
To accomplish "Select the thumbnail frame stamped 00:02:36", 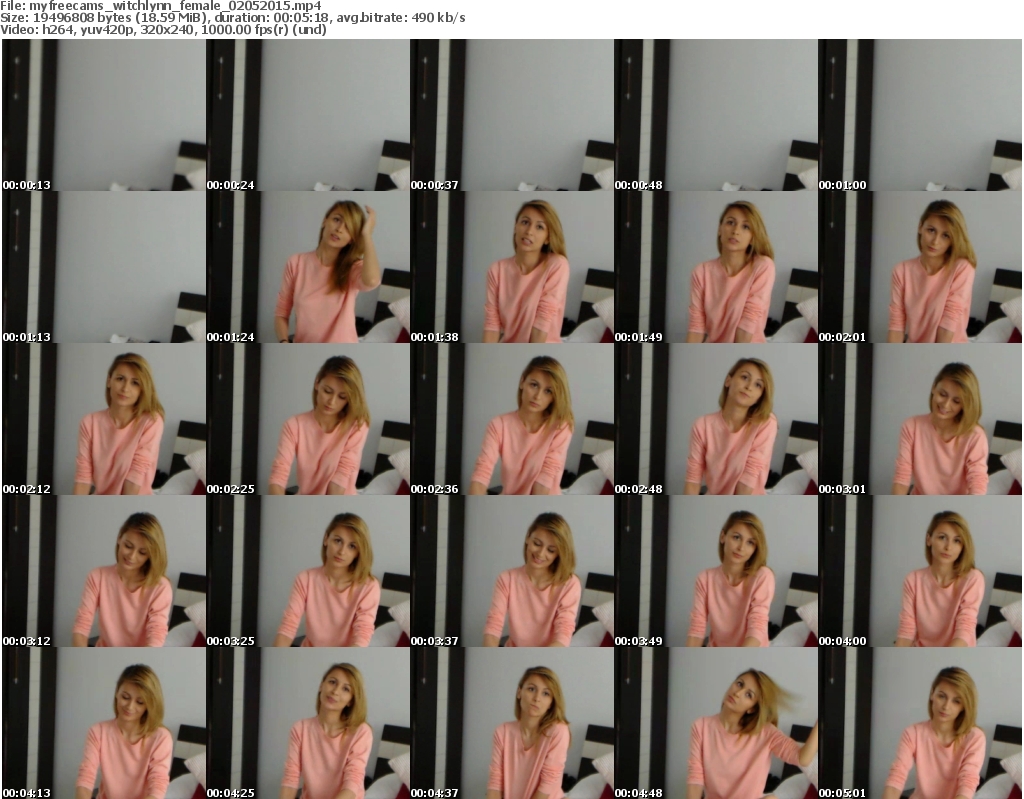I will pos(511,419).
